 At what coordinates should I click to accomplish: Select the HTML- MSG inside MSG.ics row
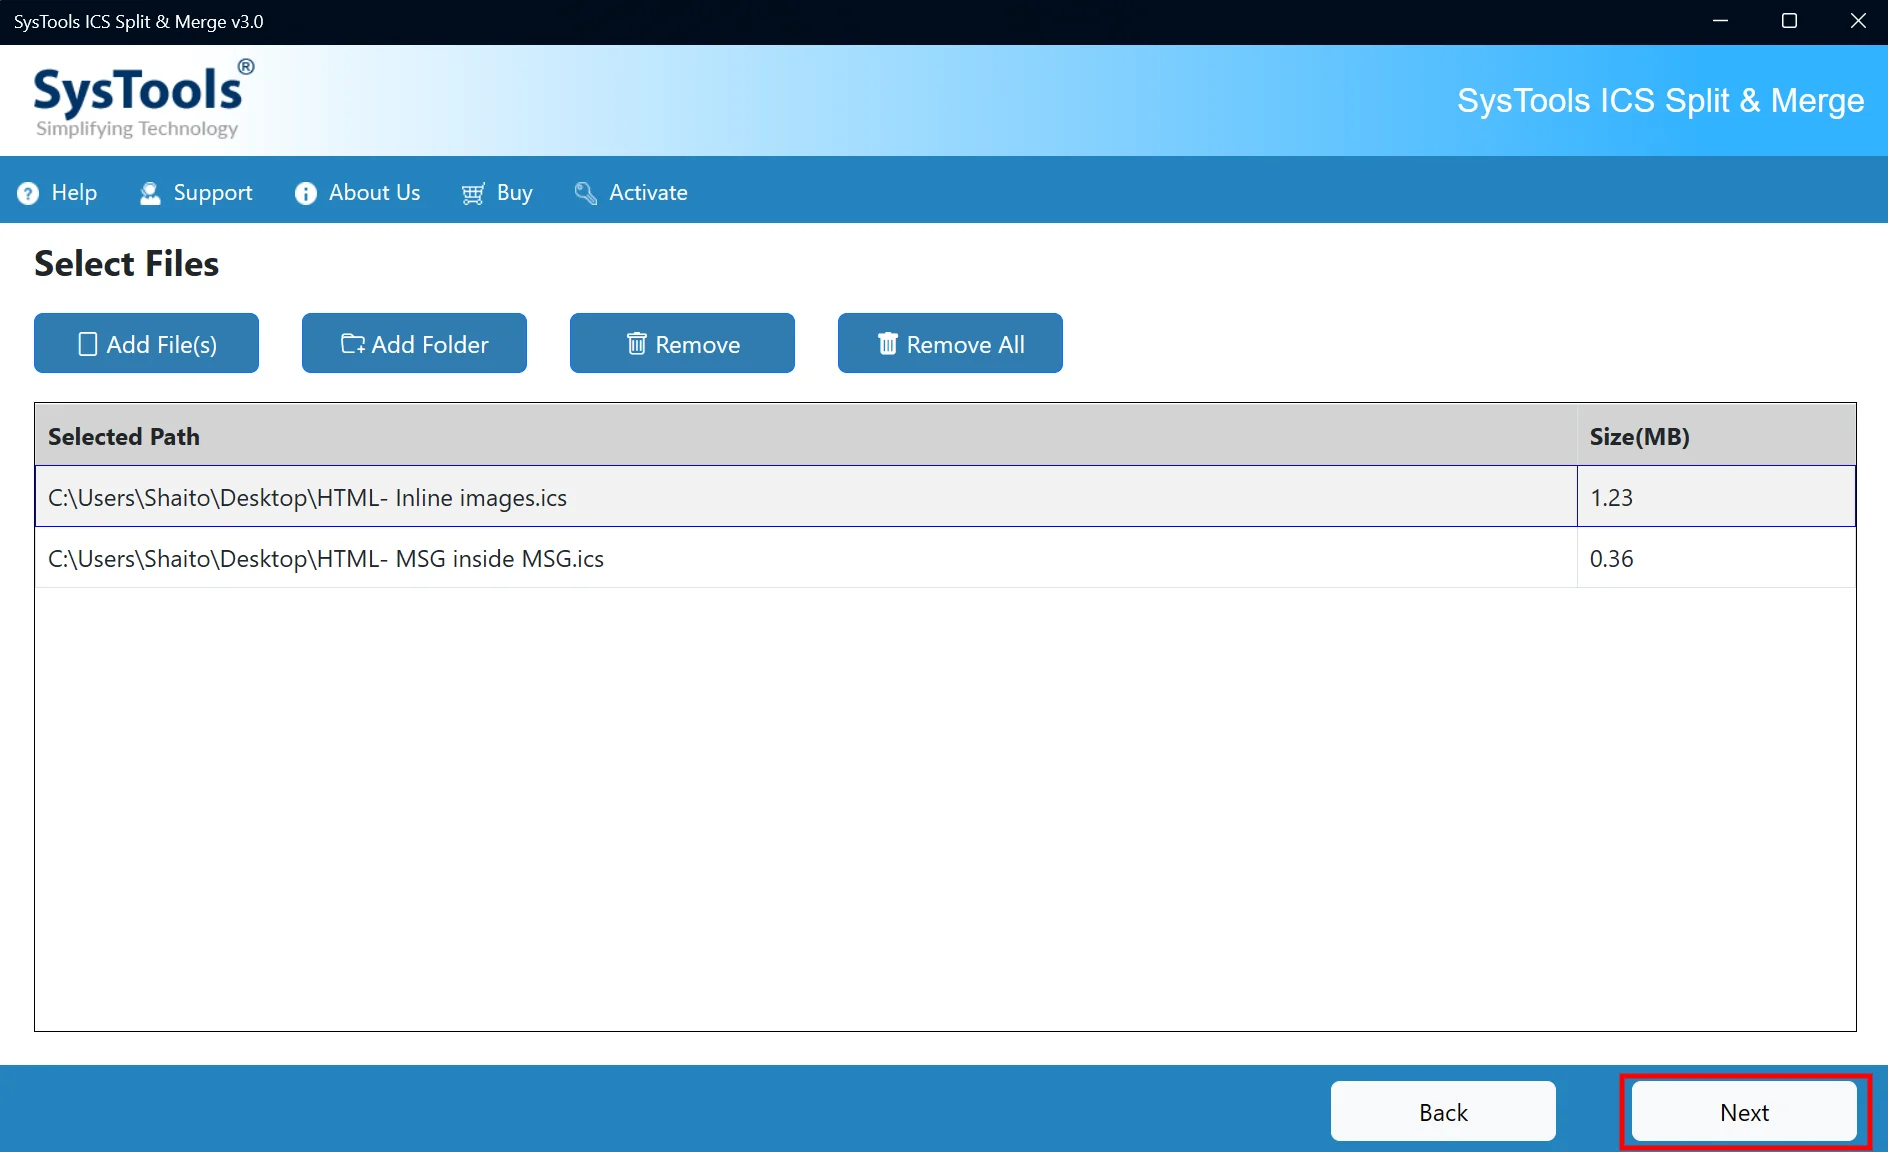[x=945, y=558]
